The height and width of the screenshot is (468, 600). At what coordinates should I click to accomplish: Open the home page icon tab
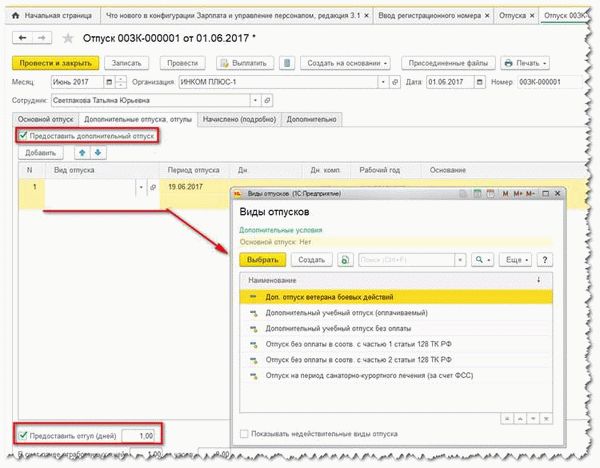15,16
